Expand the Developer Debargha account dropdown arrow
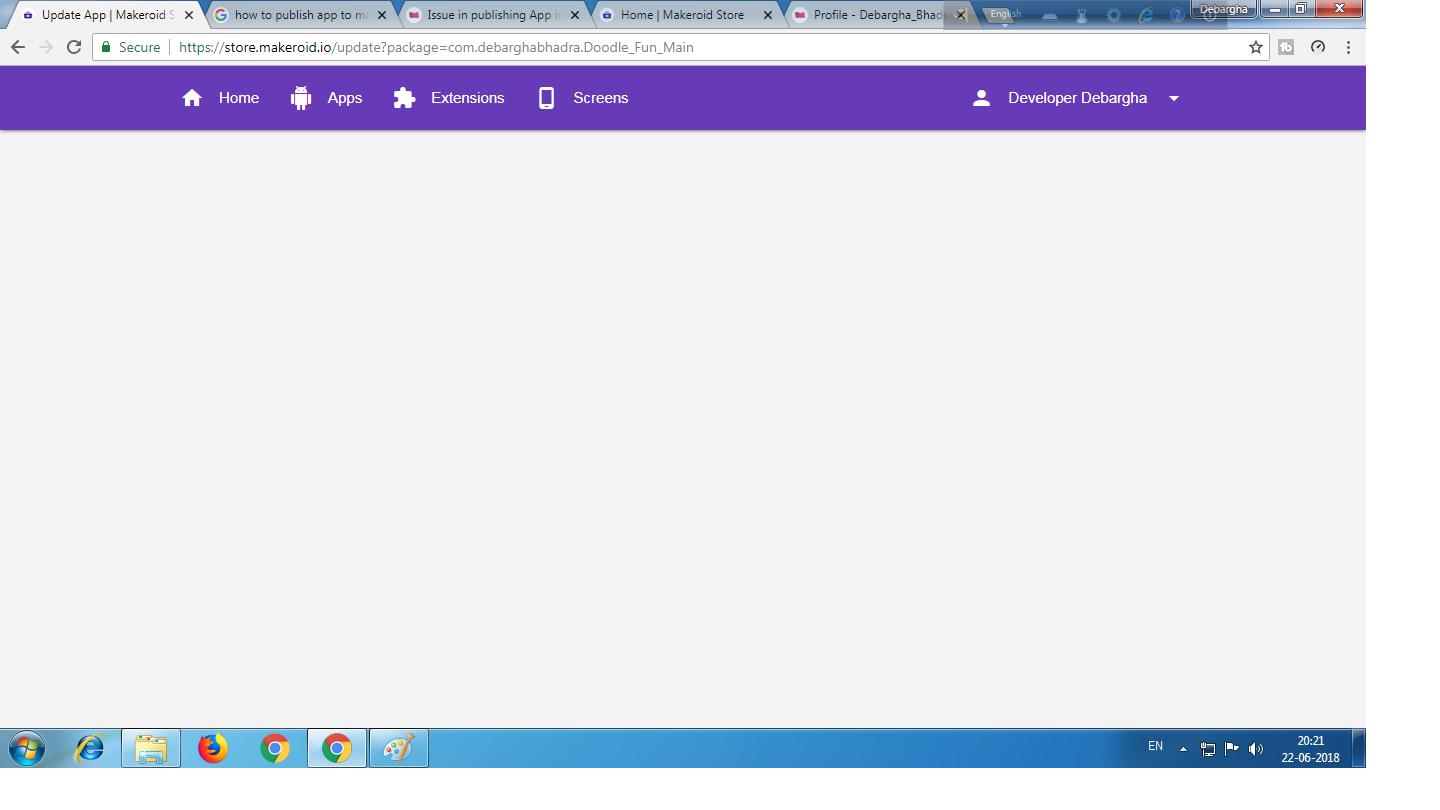This screenshot has height=810, width=1440. 1174,98
